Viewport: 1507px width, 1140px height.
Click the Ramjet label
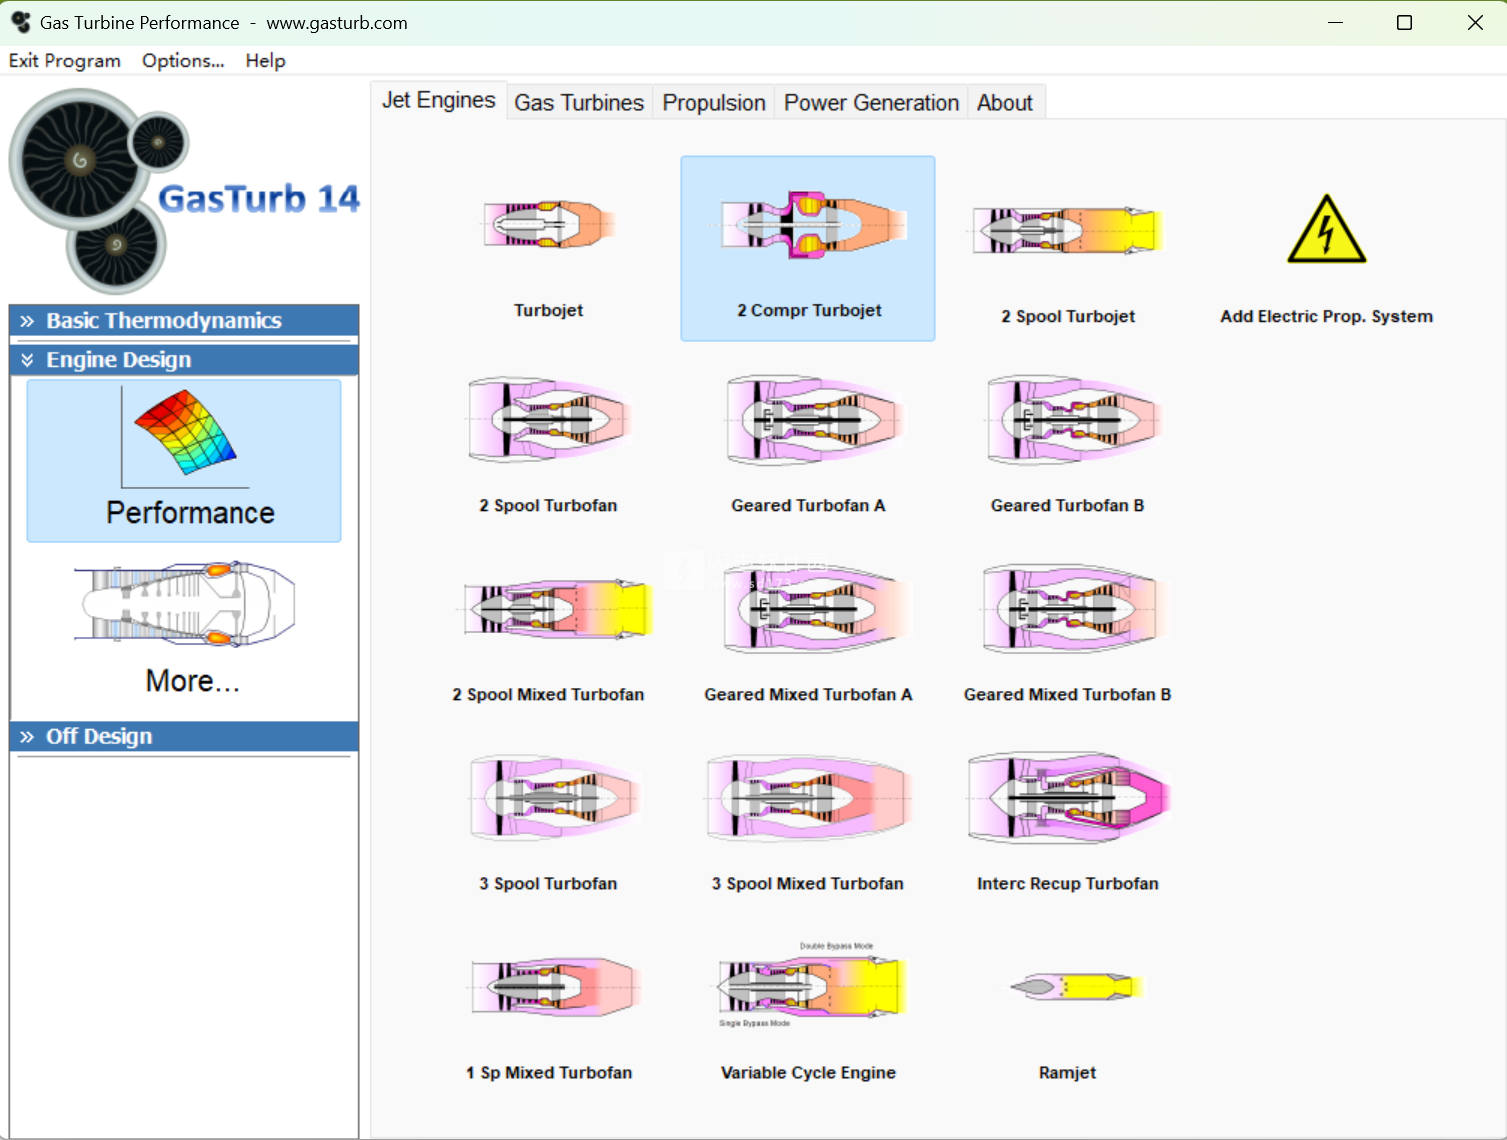1068,1072
